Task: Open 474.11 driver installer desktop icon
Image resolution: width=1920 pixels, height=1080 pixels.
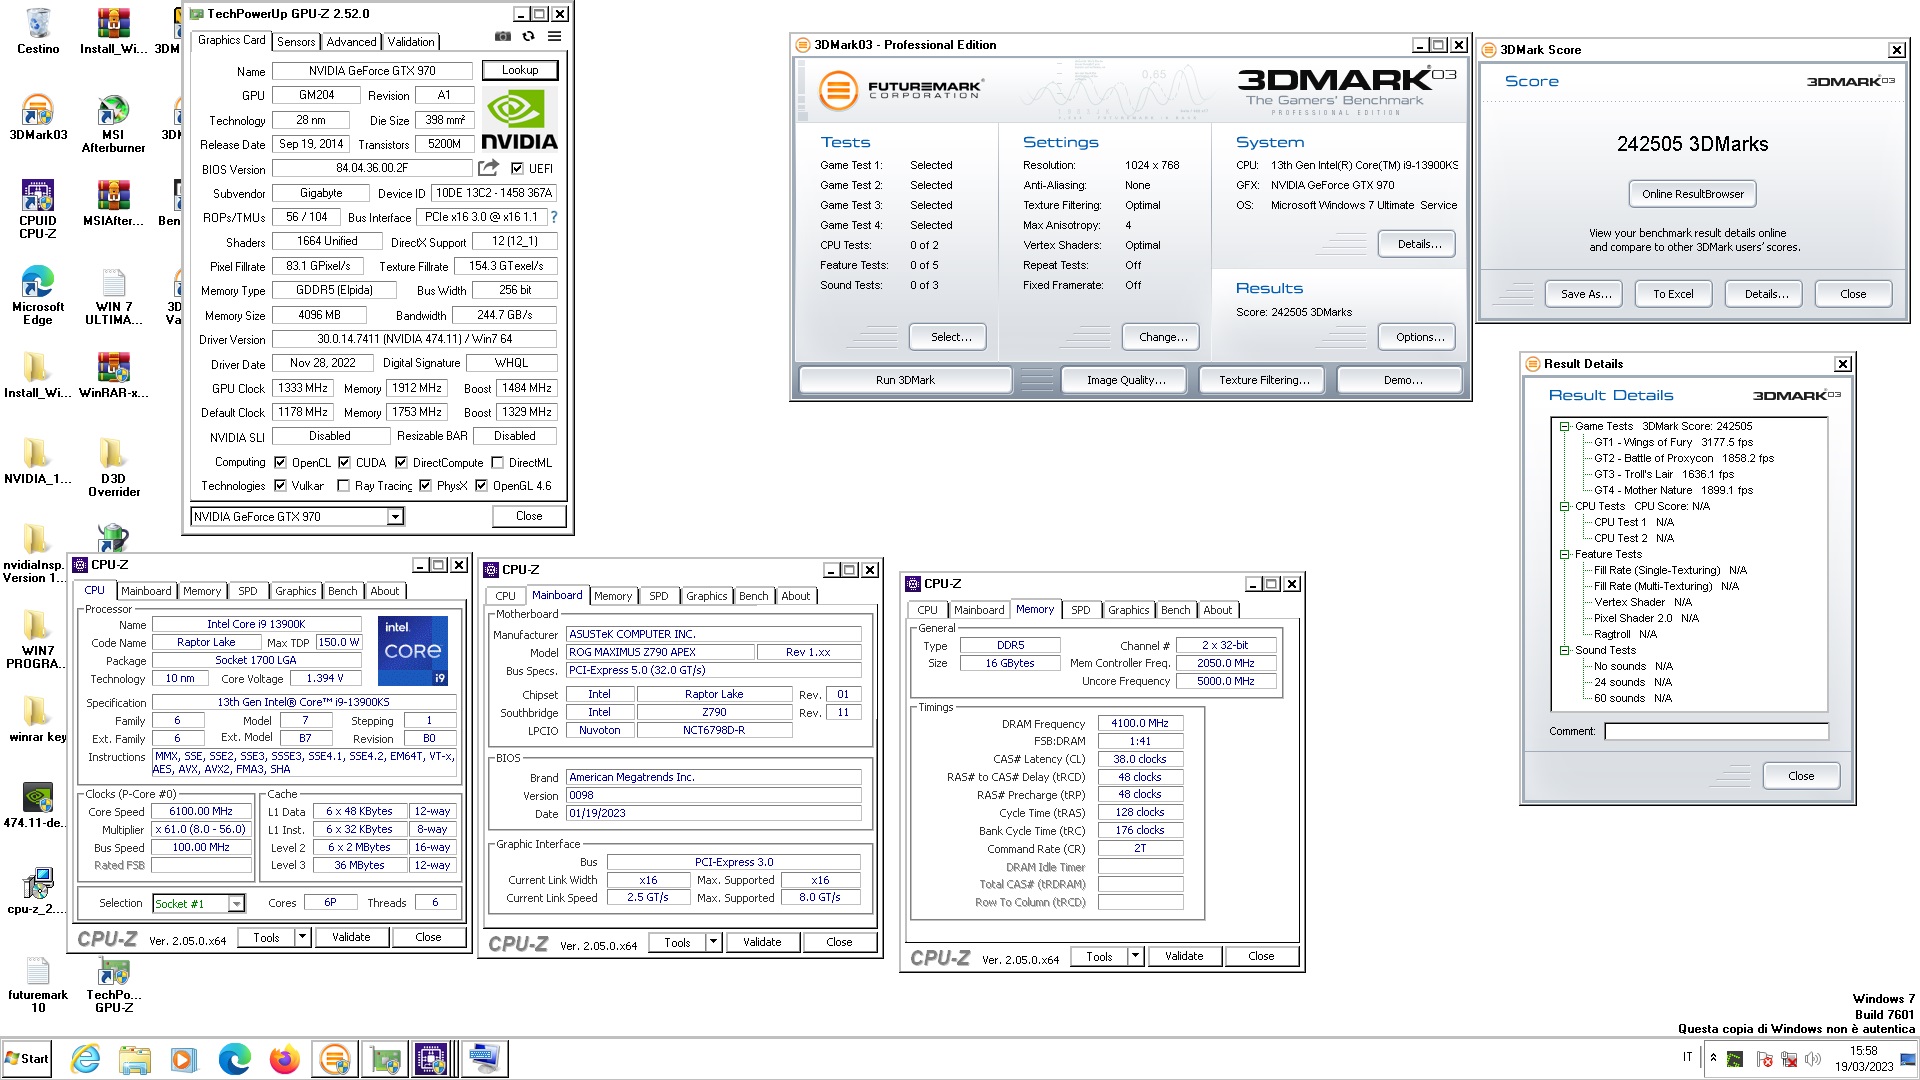Action: [x=38, y=806]
